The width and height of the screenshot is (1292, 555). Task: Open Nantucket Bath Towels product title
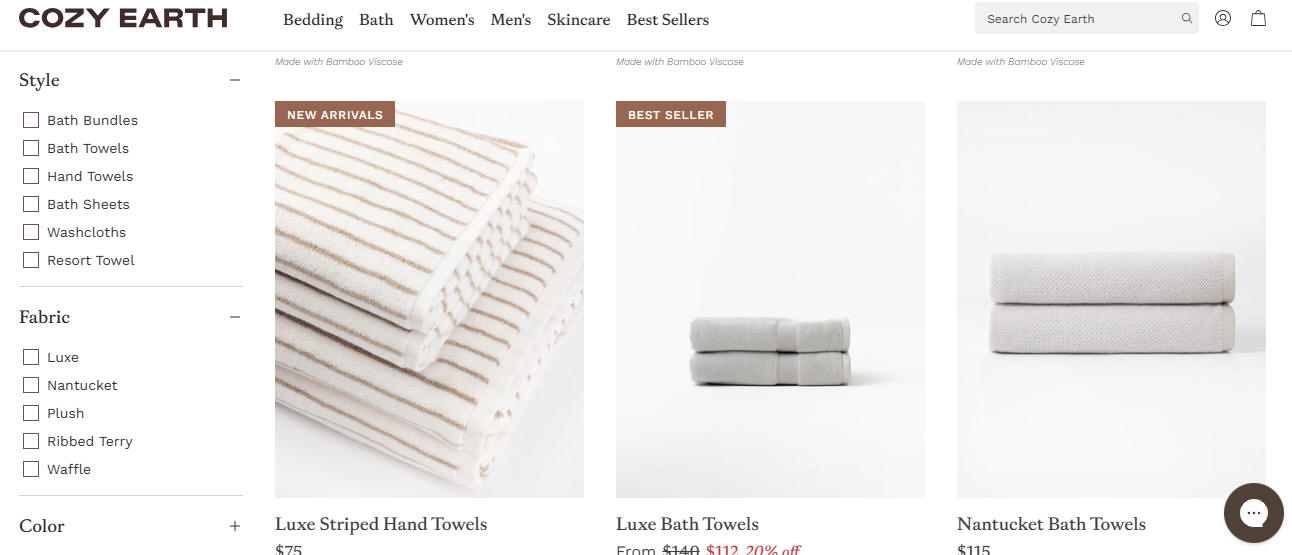click(x=1051, y=524)
